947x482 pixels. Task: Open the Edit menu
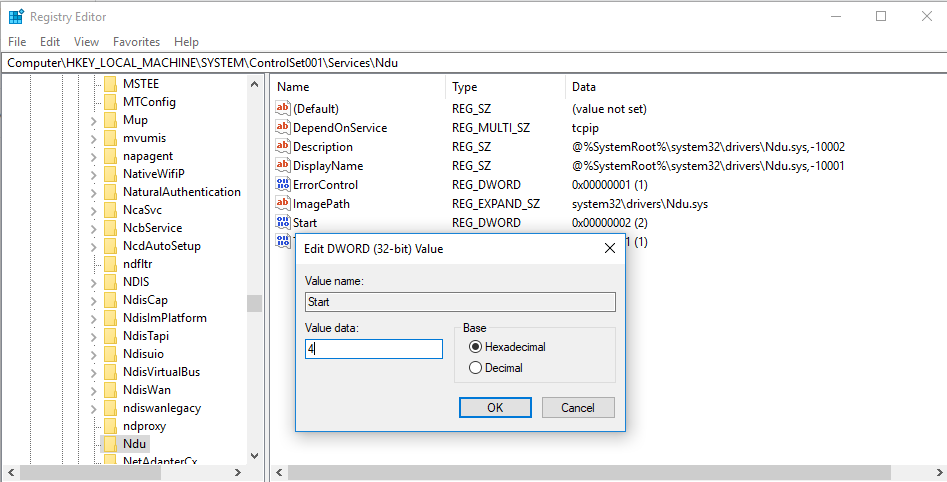tap(50, 42)
